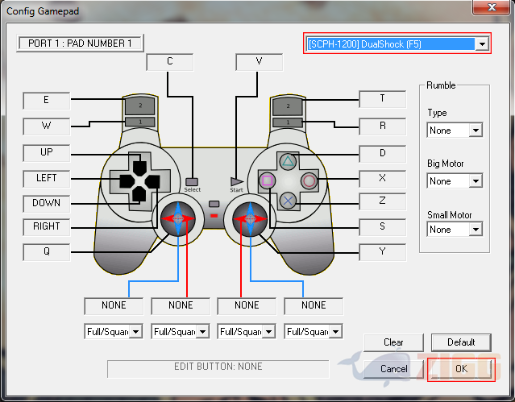The height and width of the screenshot is (402, 515).
Task: Select the Start-button mapping box labeled V
Action: pos(259,62)
